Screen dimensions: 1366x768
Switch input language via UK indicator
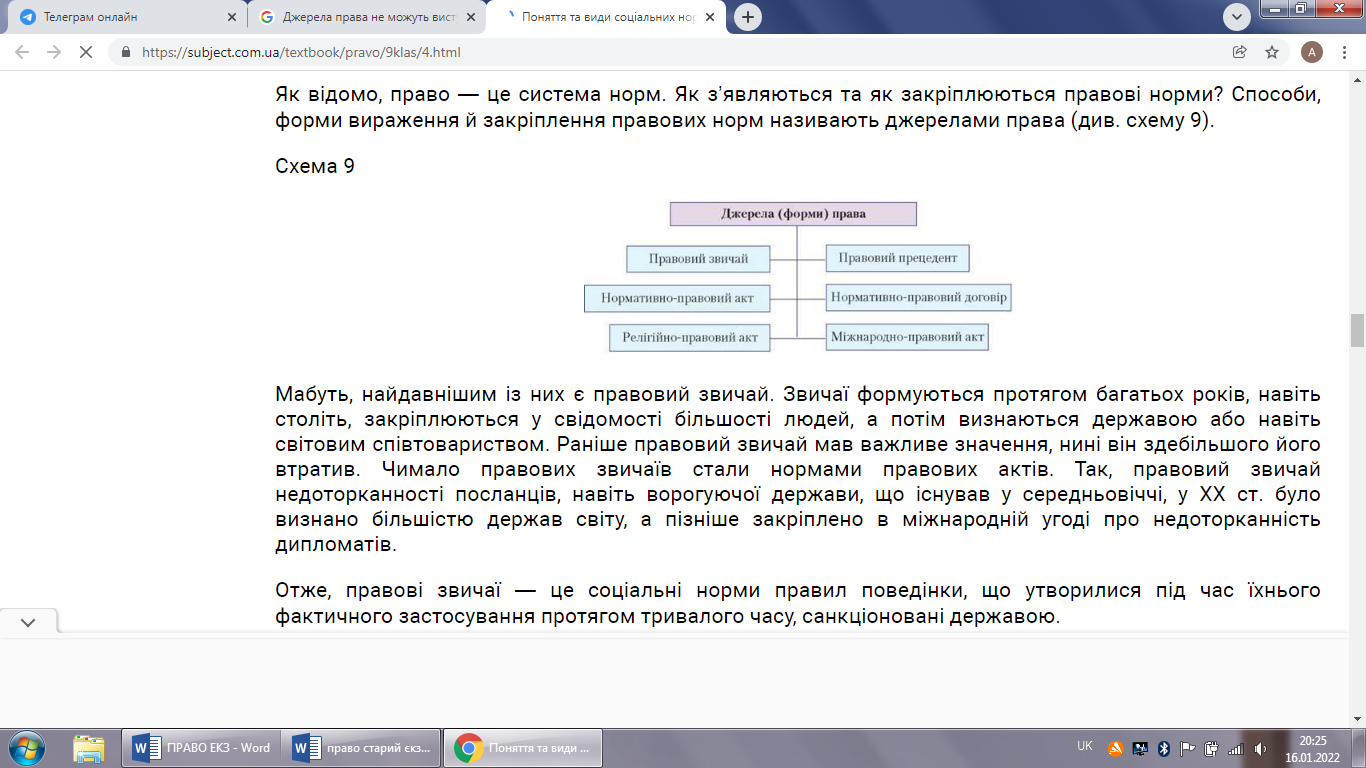pyautogui.click(x=1085, y=746)
